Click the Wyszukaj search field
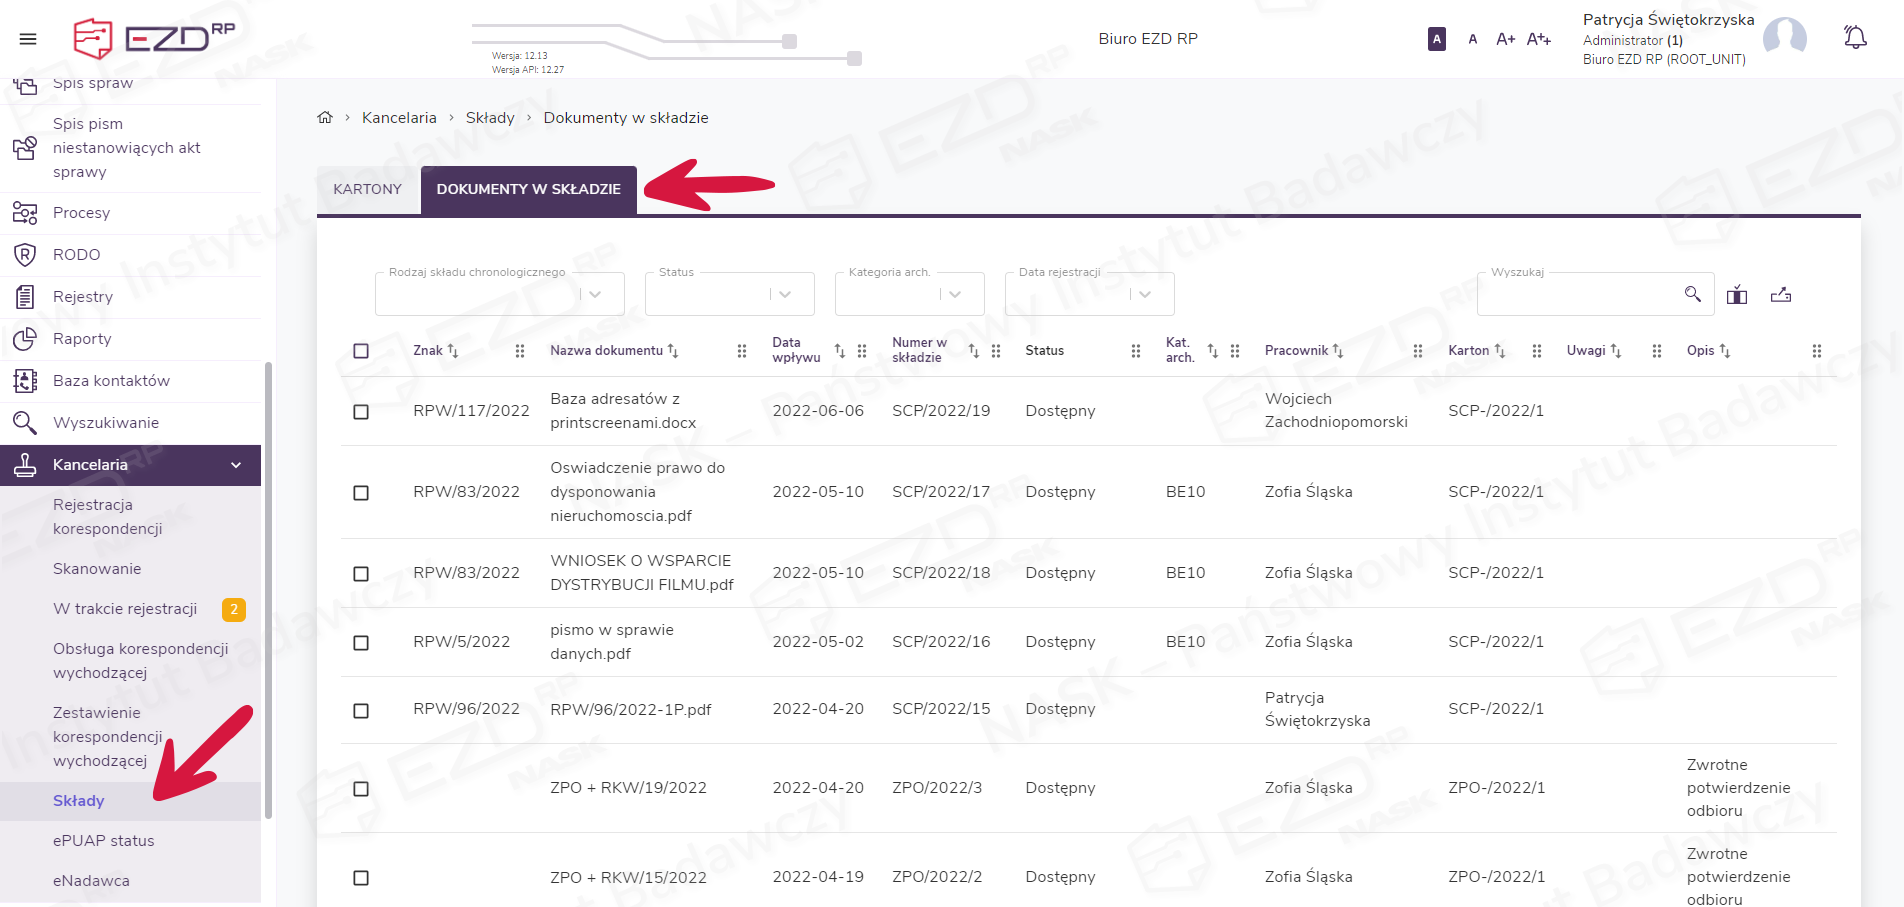The width and height of the screenshot is (1904, 907). [1578, 295]
